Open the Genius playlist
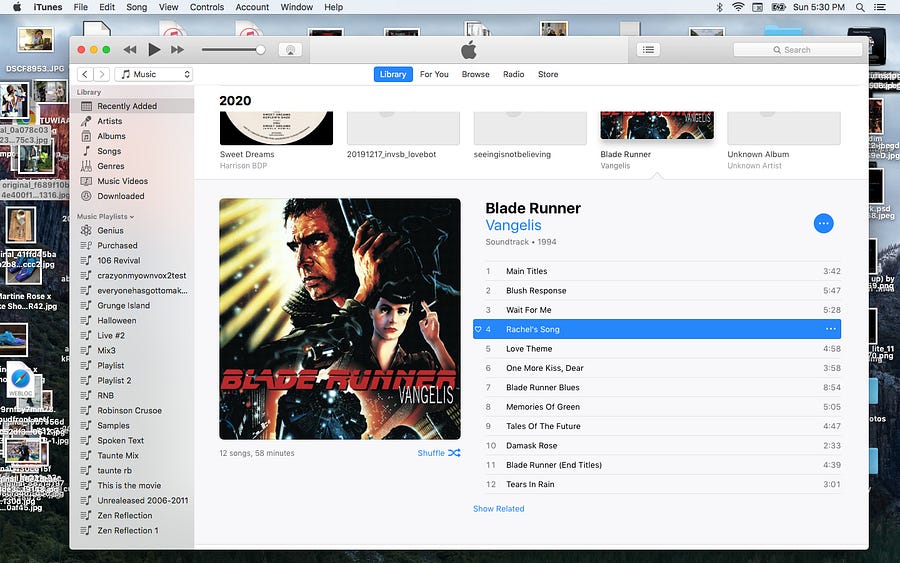The height and width of the screenshot is (563, 900). point(132,230)
